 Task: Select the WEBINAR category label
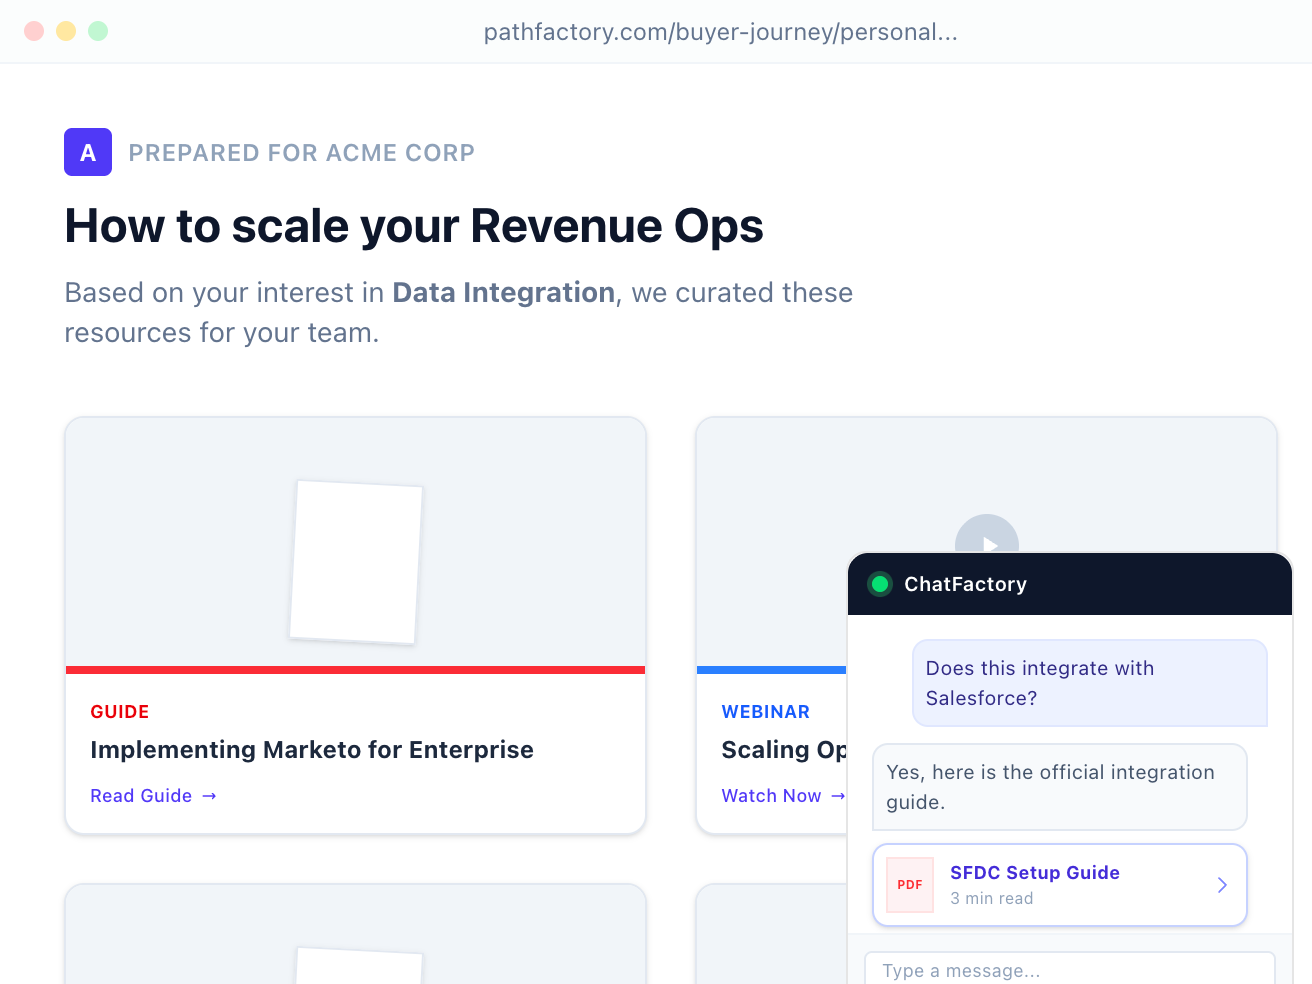766,711
